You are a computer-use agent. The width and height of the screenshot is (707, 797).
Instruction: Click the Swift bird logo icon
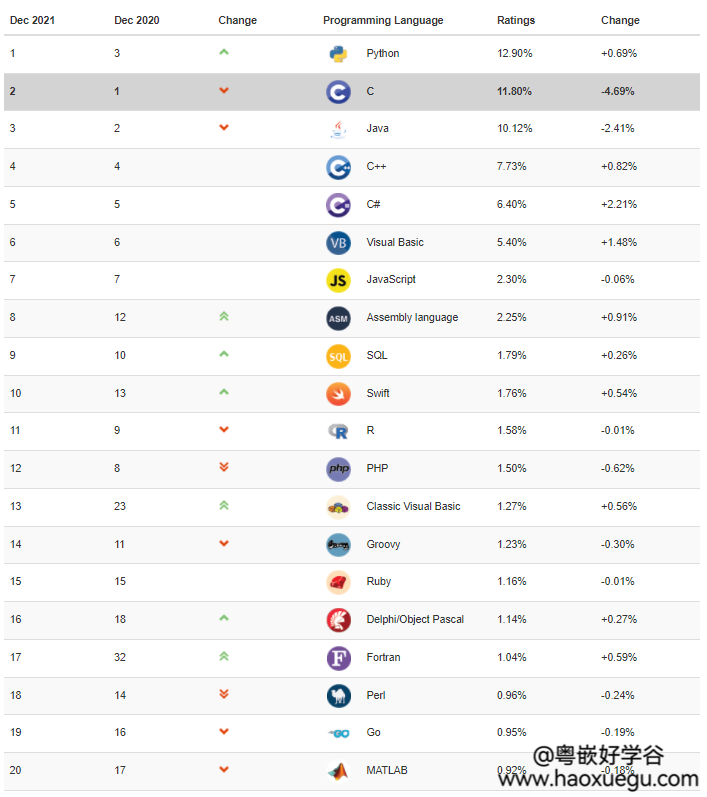(338, 394)
